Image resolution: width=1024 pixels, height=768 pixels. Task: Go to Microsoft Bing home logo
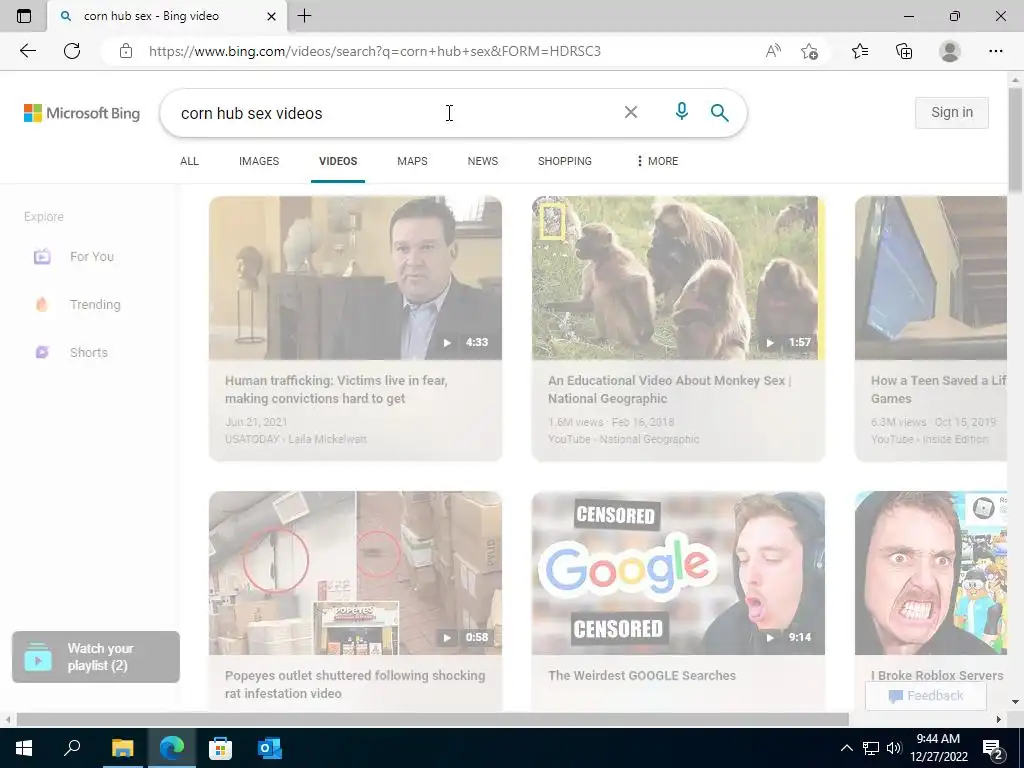tap(82, 113)
